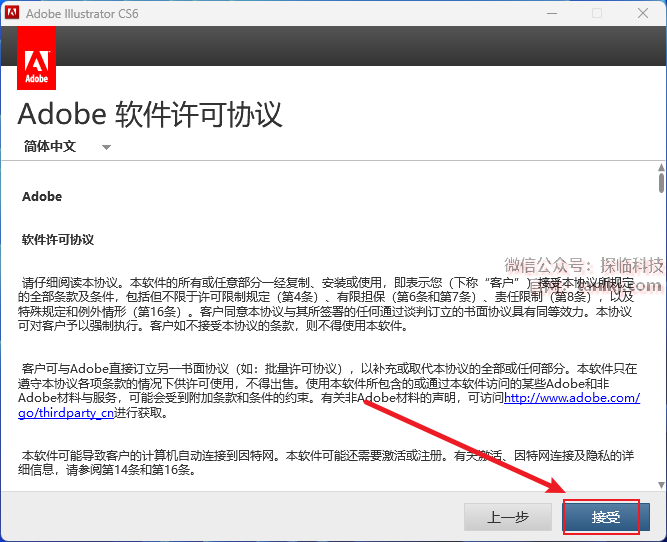Click the 接受 (Accept) button
The width and height of the screenshot is (667, 542).
606,517
